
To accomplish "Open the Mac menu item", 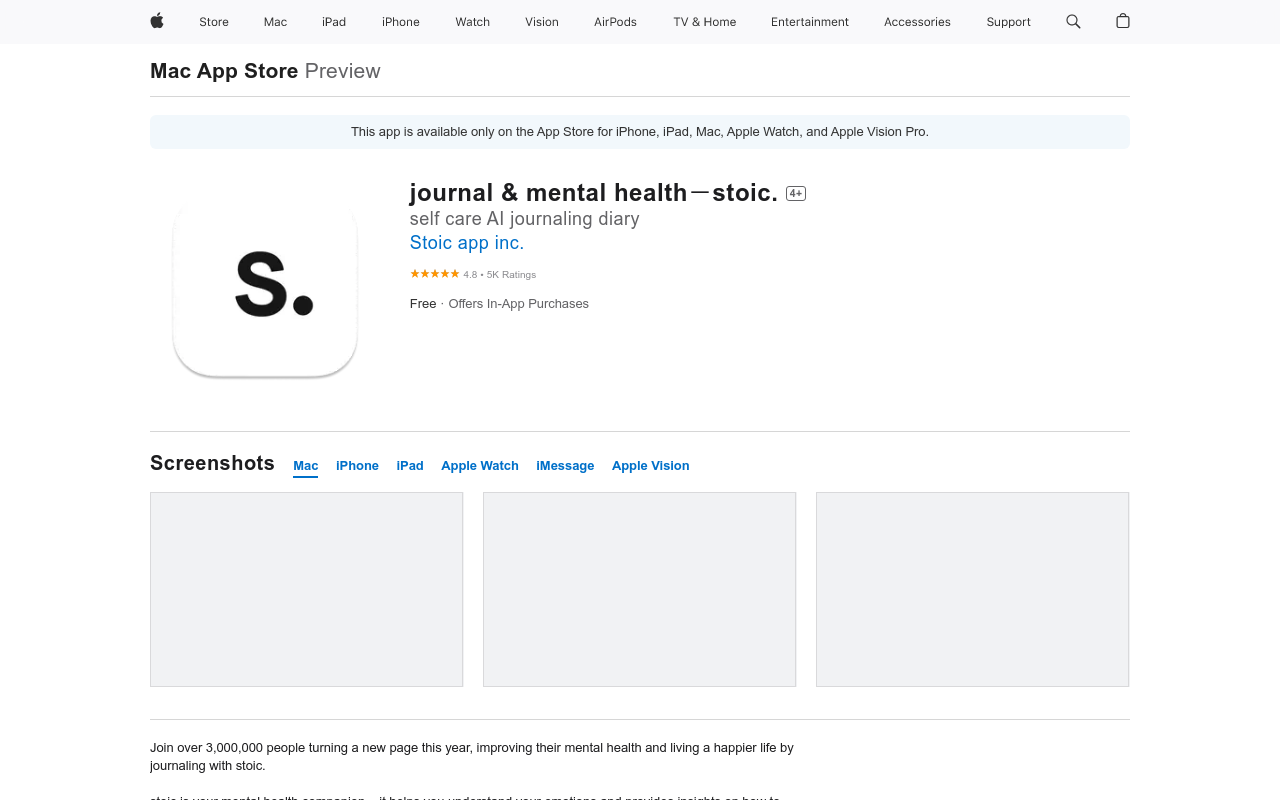I will [x=275, y=22].
